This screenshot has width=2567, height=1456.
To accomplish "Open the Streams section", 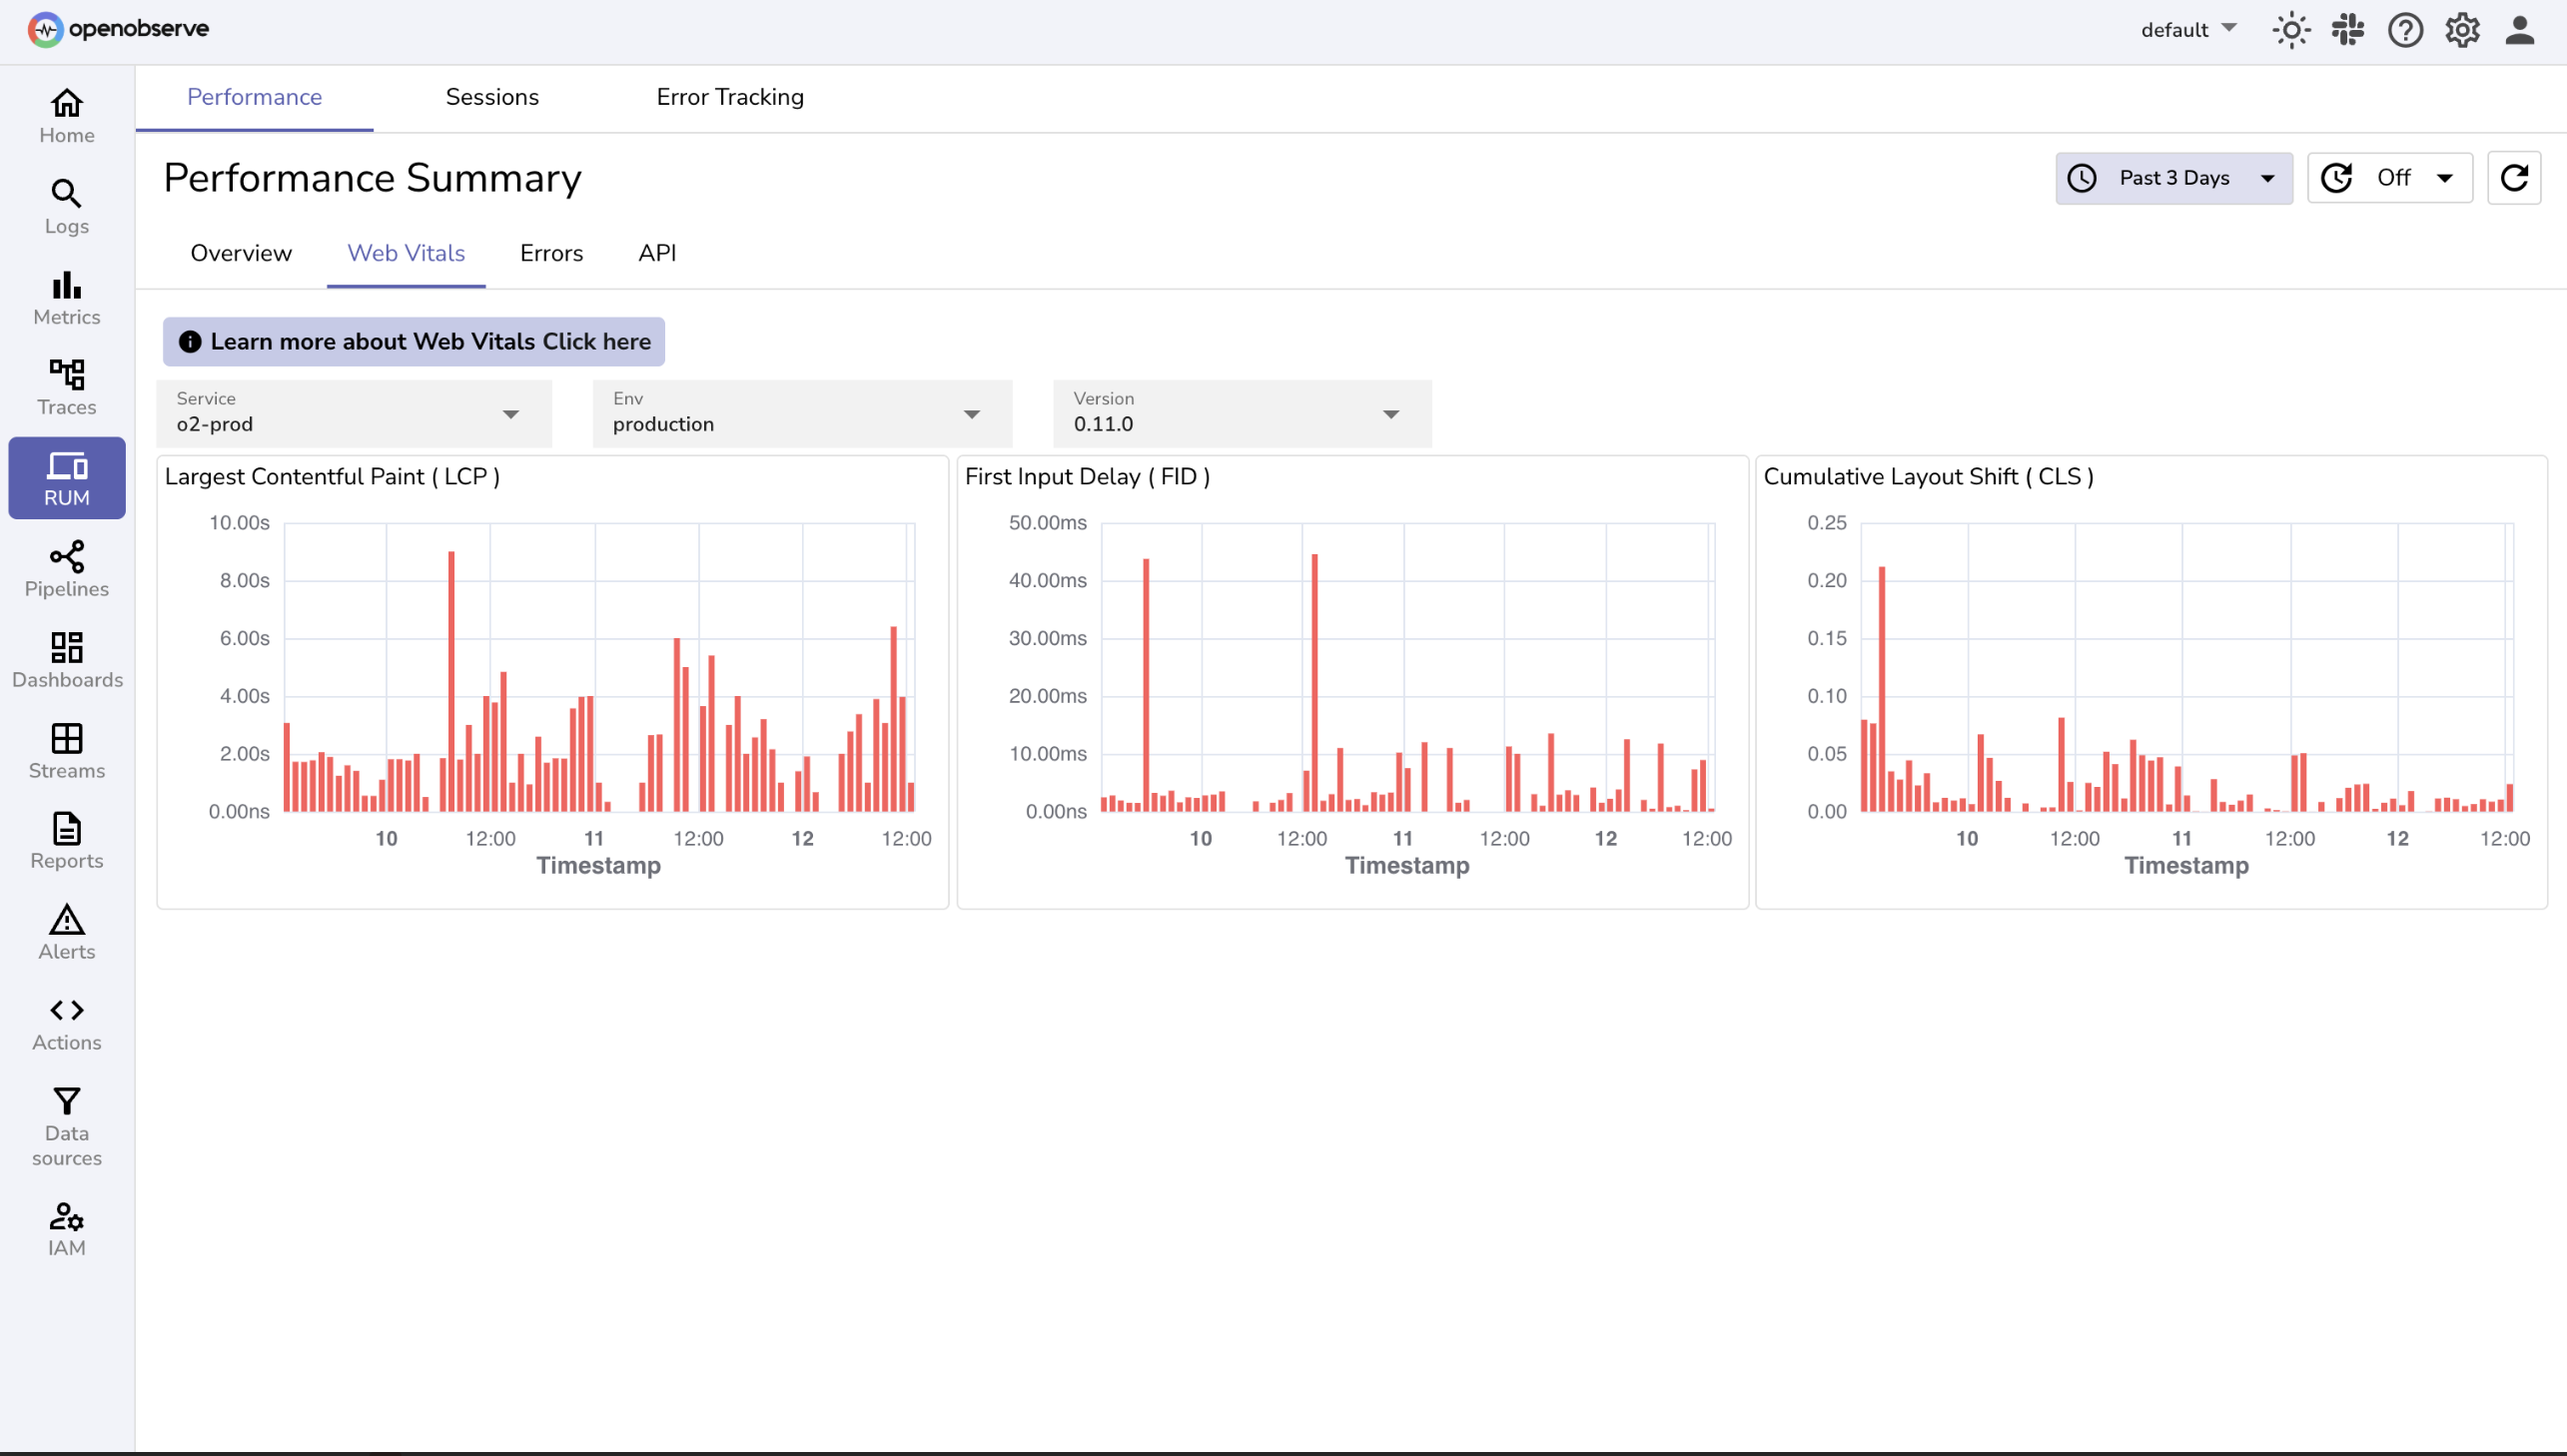I will tap(66, 751).
